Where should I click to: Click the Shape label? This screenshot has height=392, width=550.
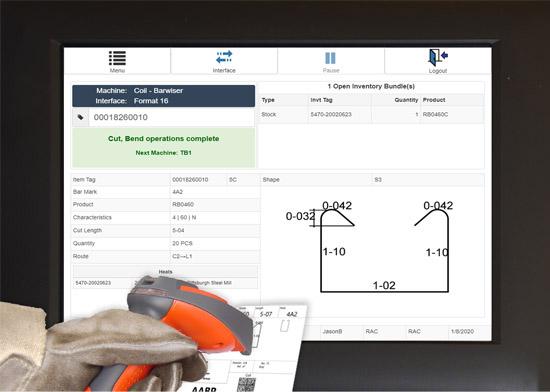click(271, 180)
